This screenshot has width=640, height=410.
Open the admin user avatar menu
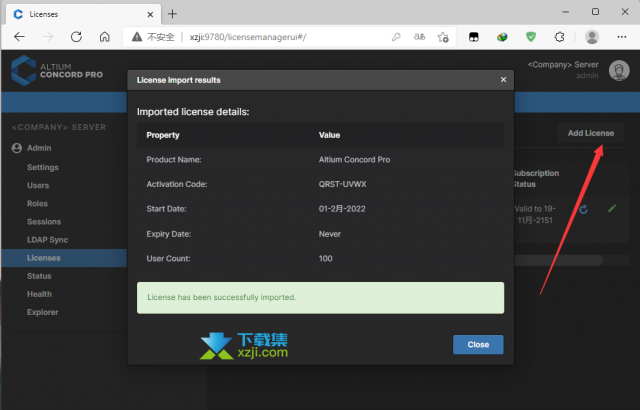click(x=619, y=70)
